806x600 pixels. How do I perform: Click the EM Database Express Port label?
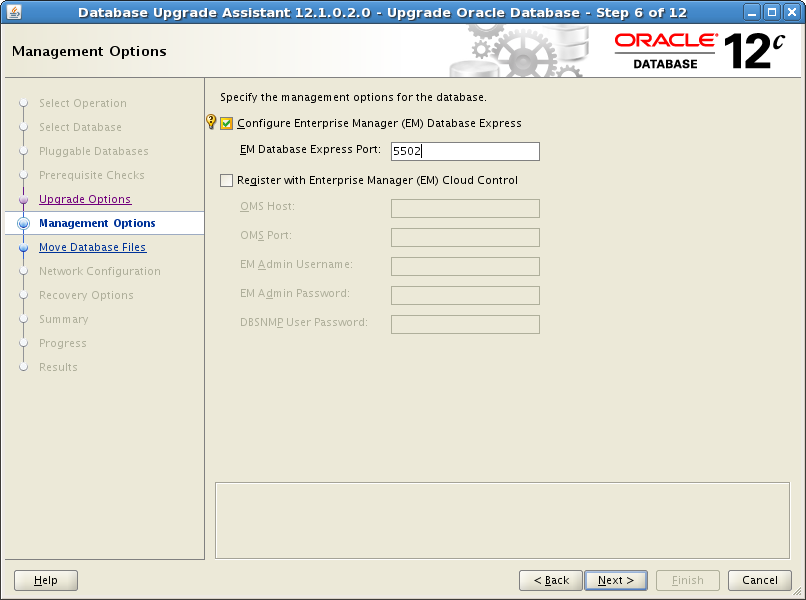click(x=310, y=149)
